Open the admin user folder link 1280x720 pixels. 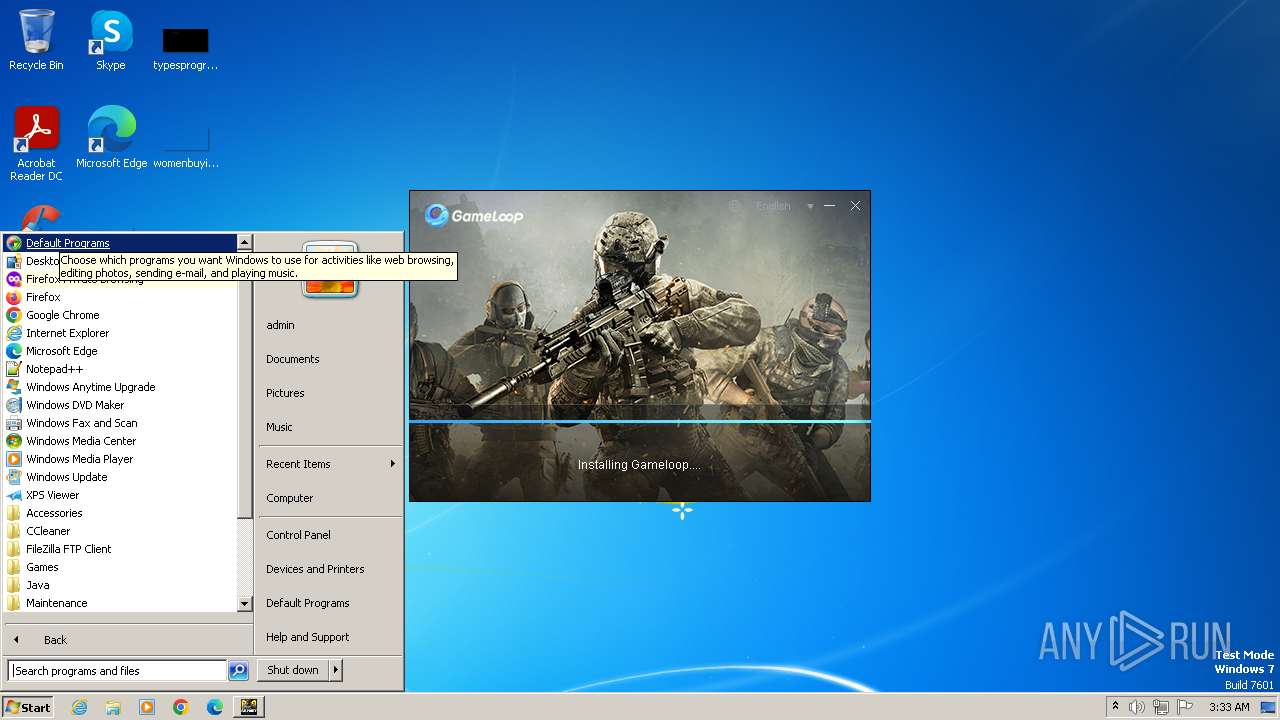tap(330, 325)
